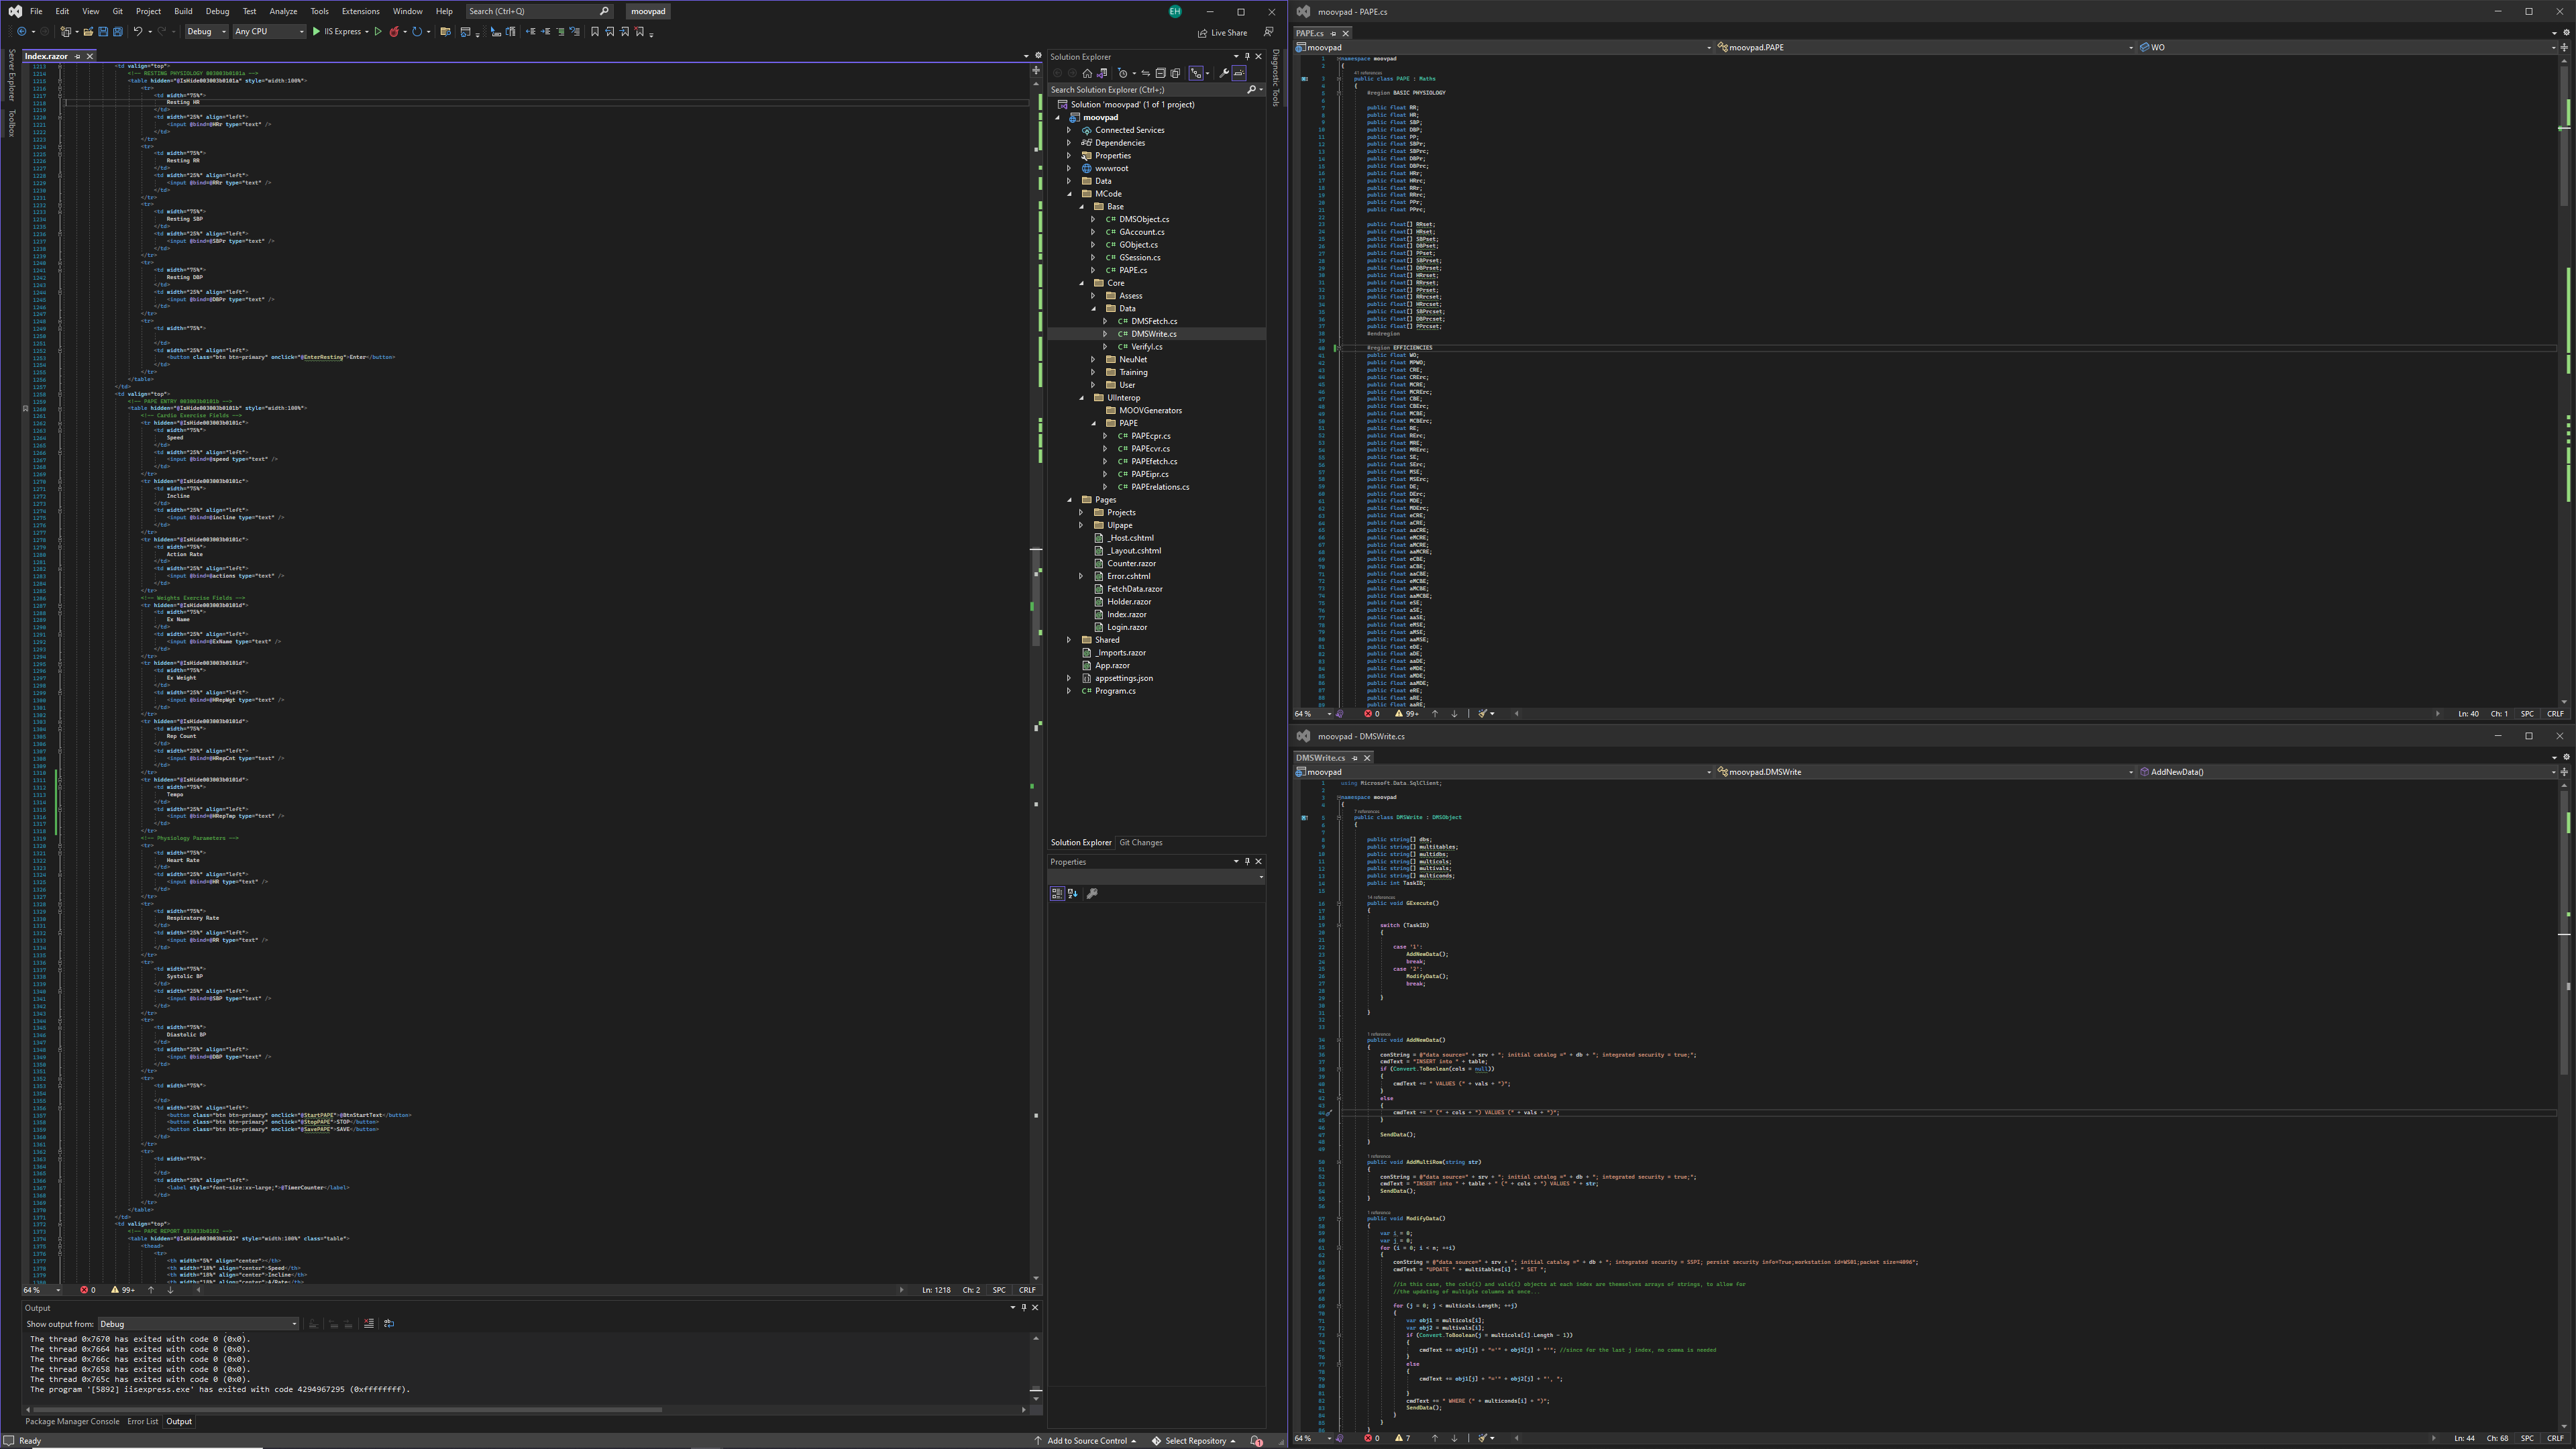Screen dimensions: 2576x1449
Task: Click Clear All icon in Output panel
Action: pyautogui.click(x=368, y=1323)
